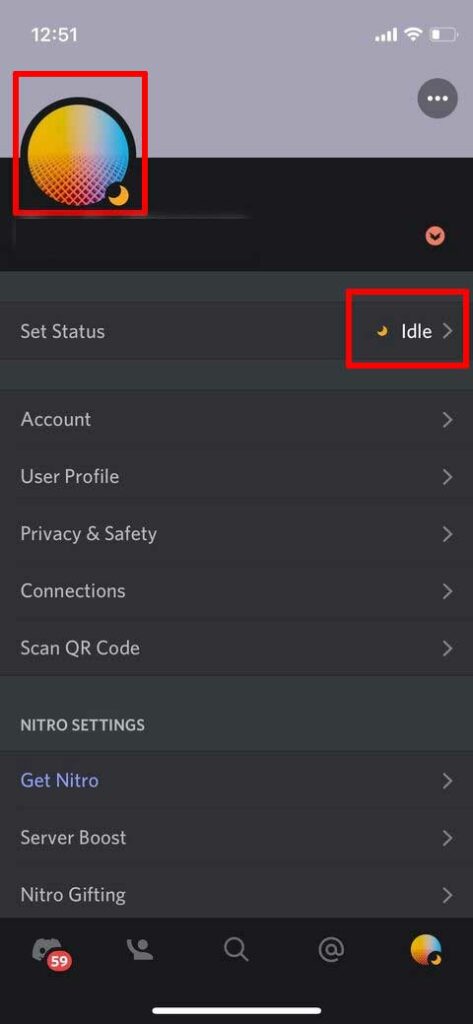Open Account settings

[236, 419]
